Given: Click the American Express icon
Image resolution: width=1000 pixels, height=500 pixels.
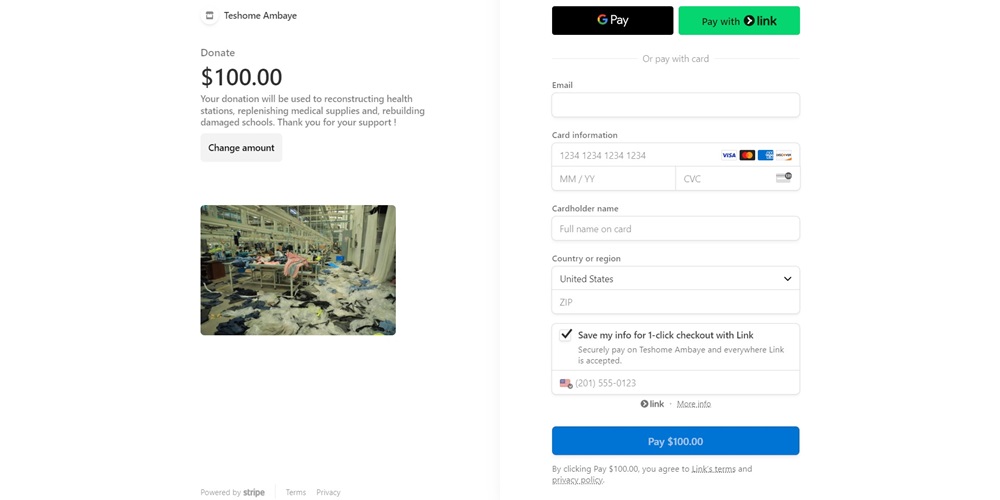Looking at the screenshot, I should [765, 155].
